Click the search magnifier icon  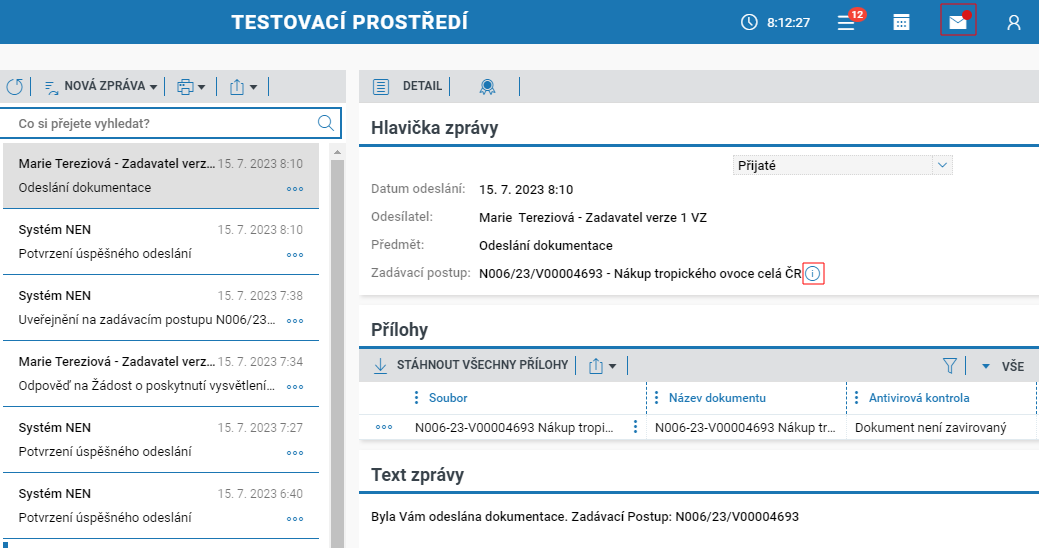coord(325,123)
